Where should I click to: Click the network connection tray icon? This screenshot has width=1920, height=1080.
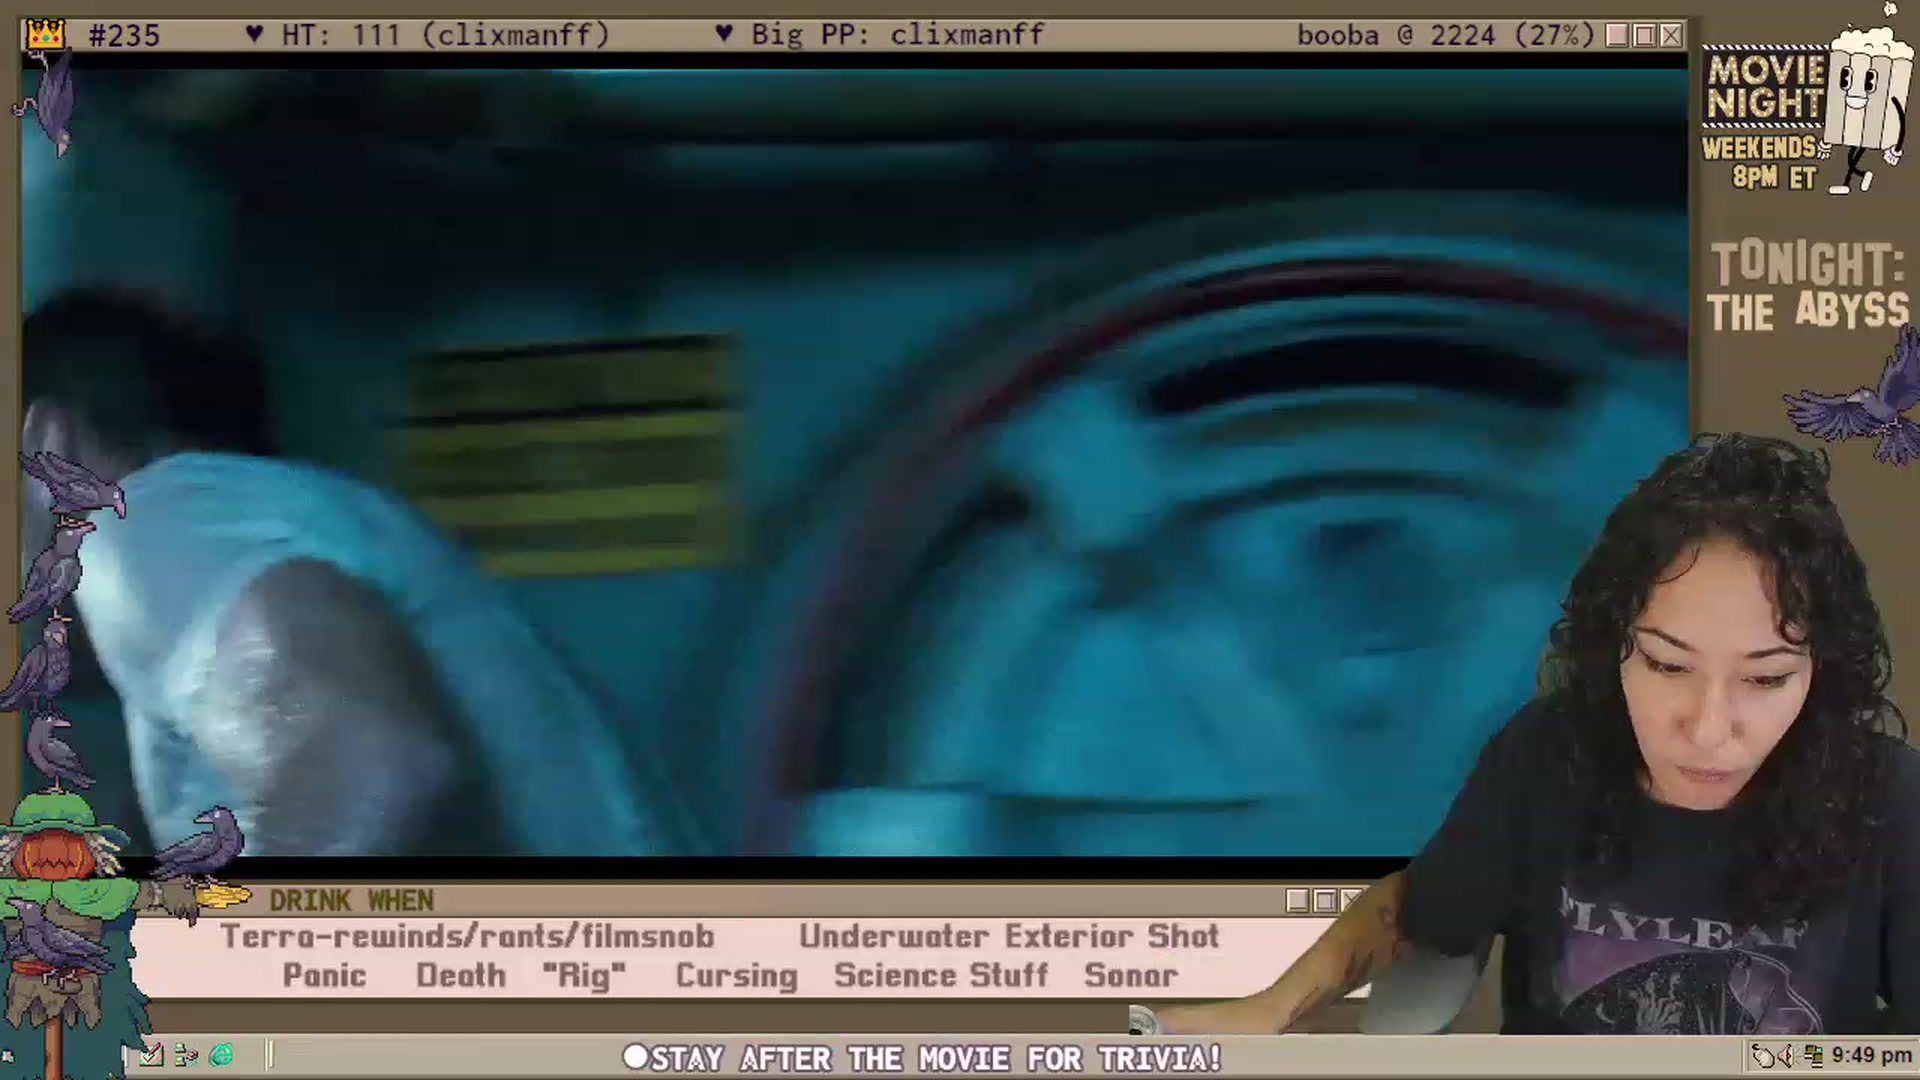(x=1813, y=1056)
